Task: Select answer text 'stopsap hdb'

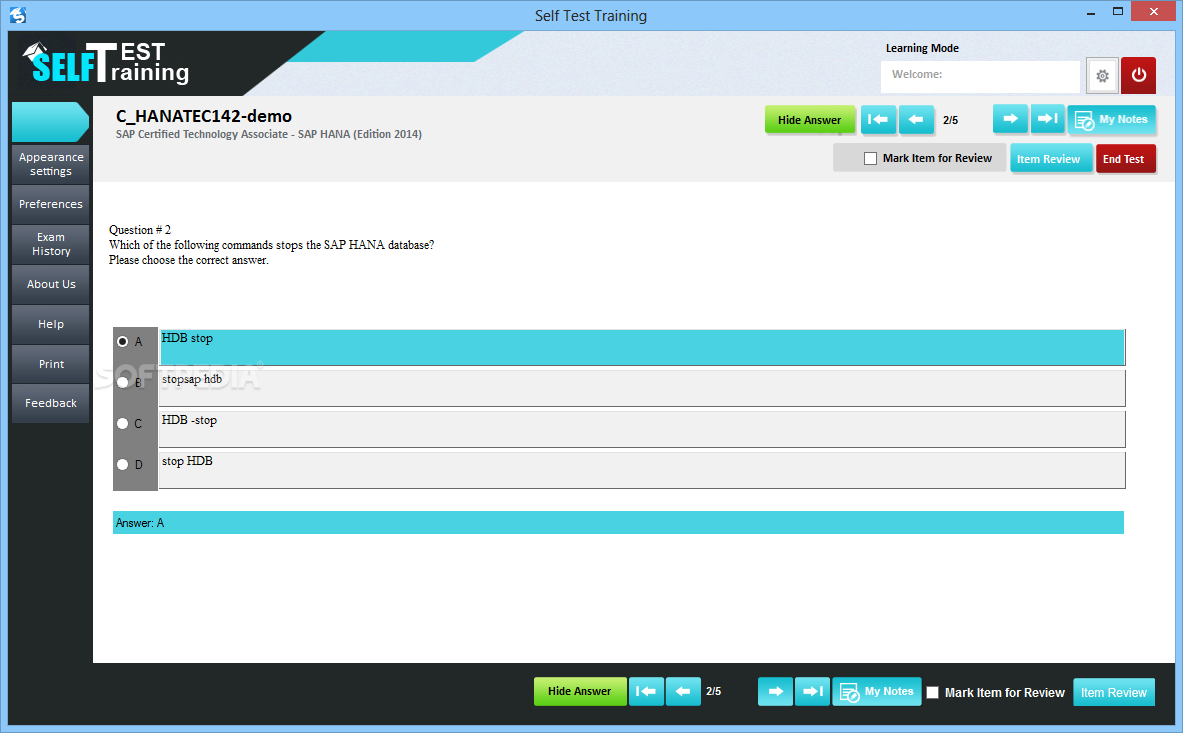Action: pyautogui.click(x=192, y=379)
